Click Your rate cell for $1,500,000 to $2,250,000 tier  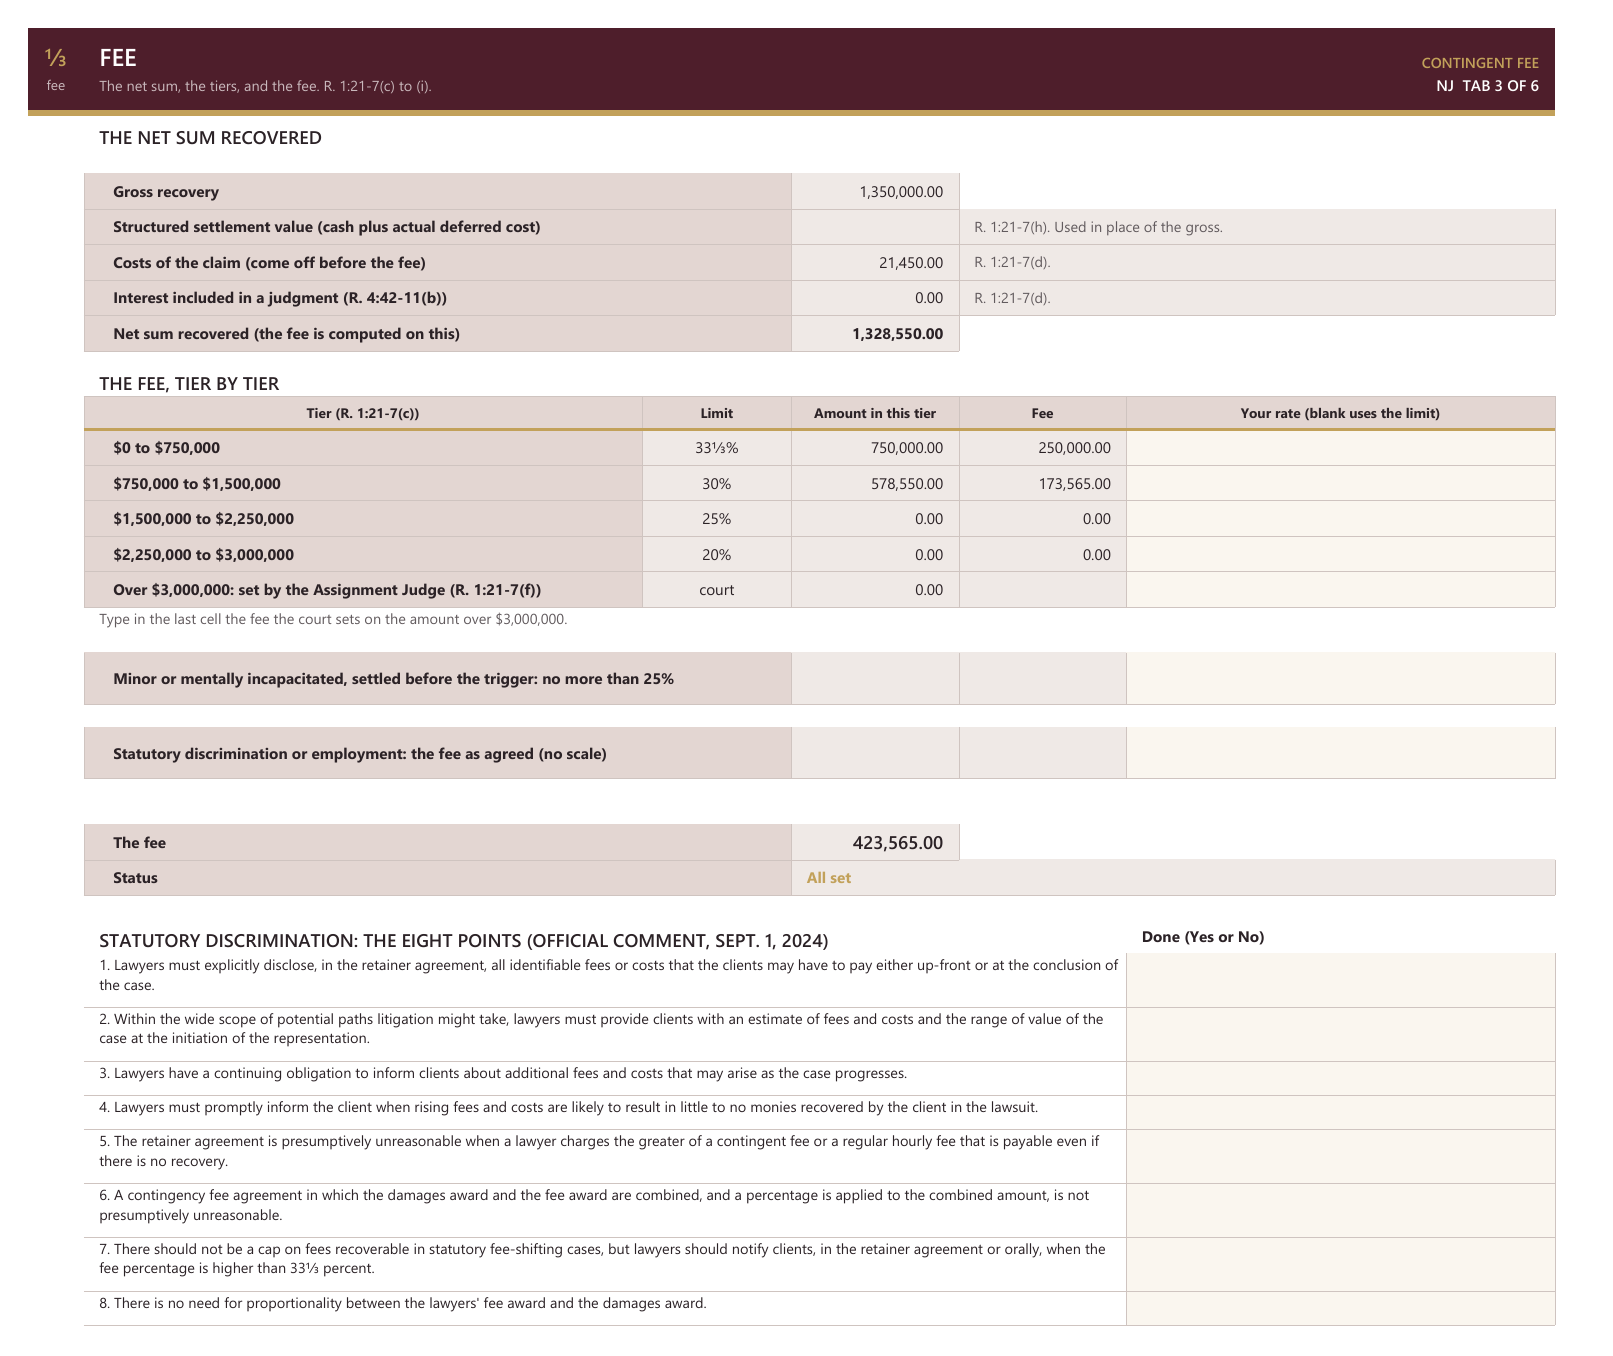click(x=1340, y=519)
